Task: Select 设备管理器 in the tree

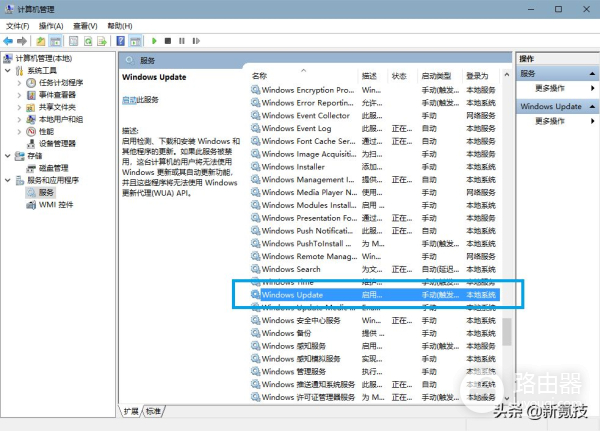Action: 57,144
